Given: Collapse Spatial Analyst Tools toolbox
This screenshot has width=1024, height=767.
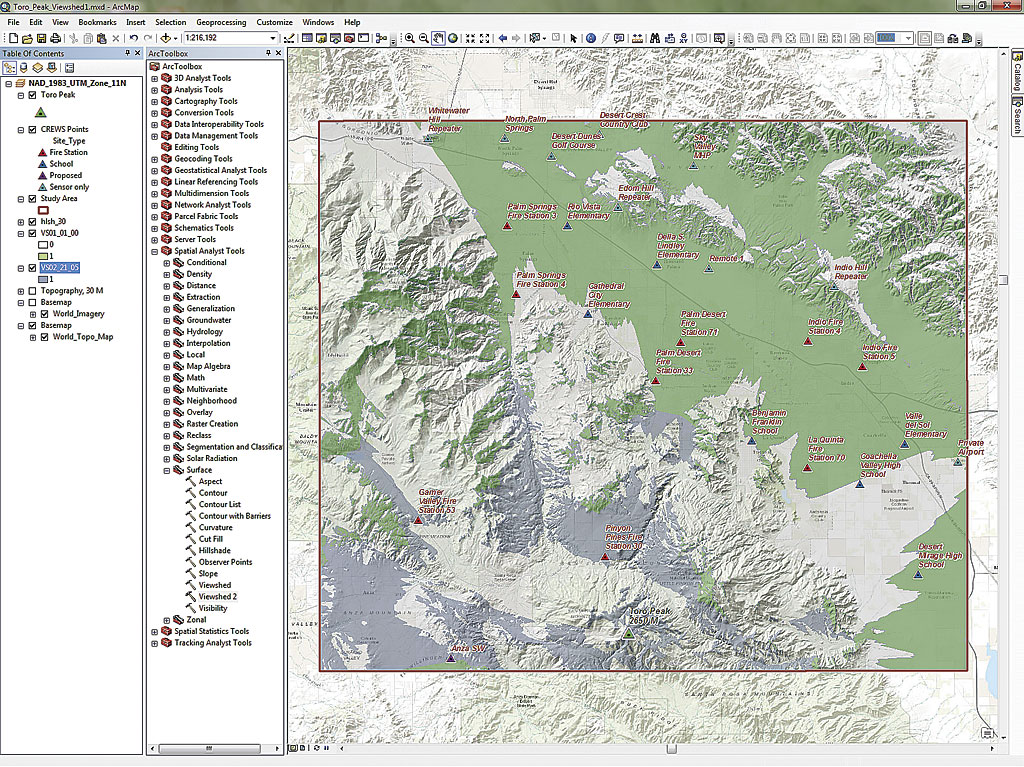Looking at the screenshot, I should tap(155, 252).
